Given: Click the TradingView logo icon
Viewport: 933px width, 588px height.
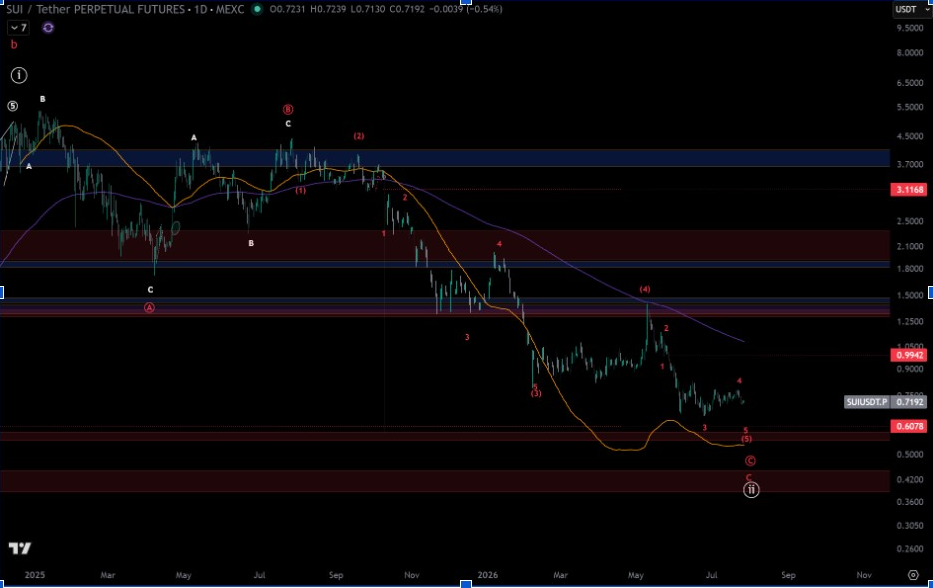Looking at the screenshot, I should [x=20, y=548].
